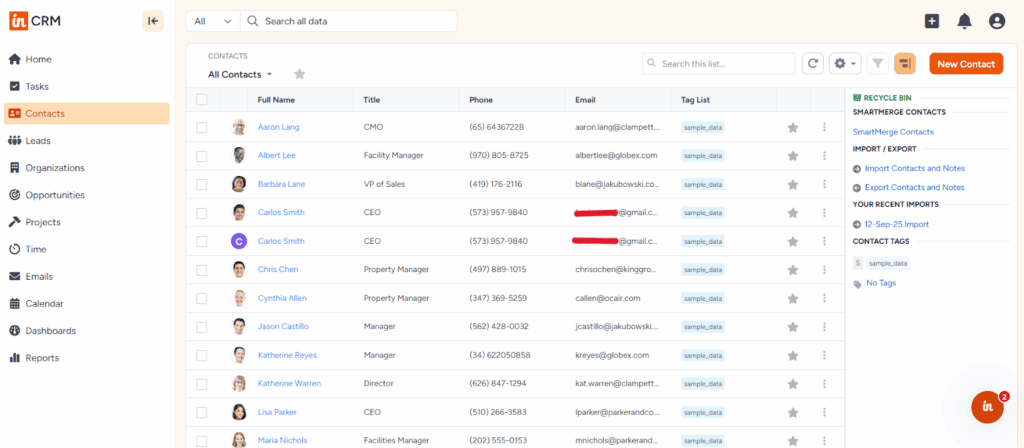Check the select-all contacts checkbox
Screen dimensions: 1024x448
coord(202,100)
